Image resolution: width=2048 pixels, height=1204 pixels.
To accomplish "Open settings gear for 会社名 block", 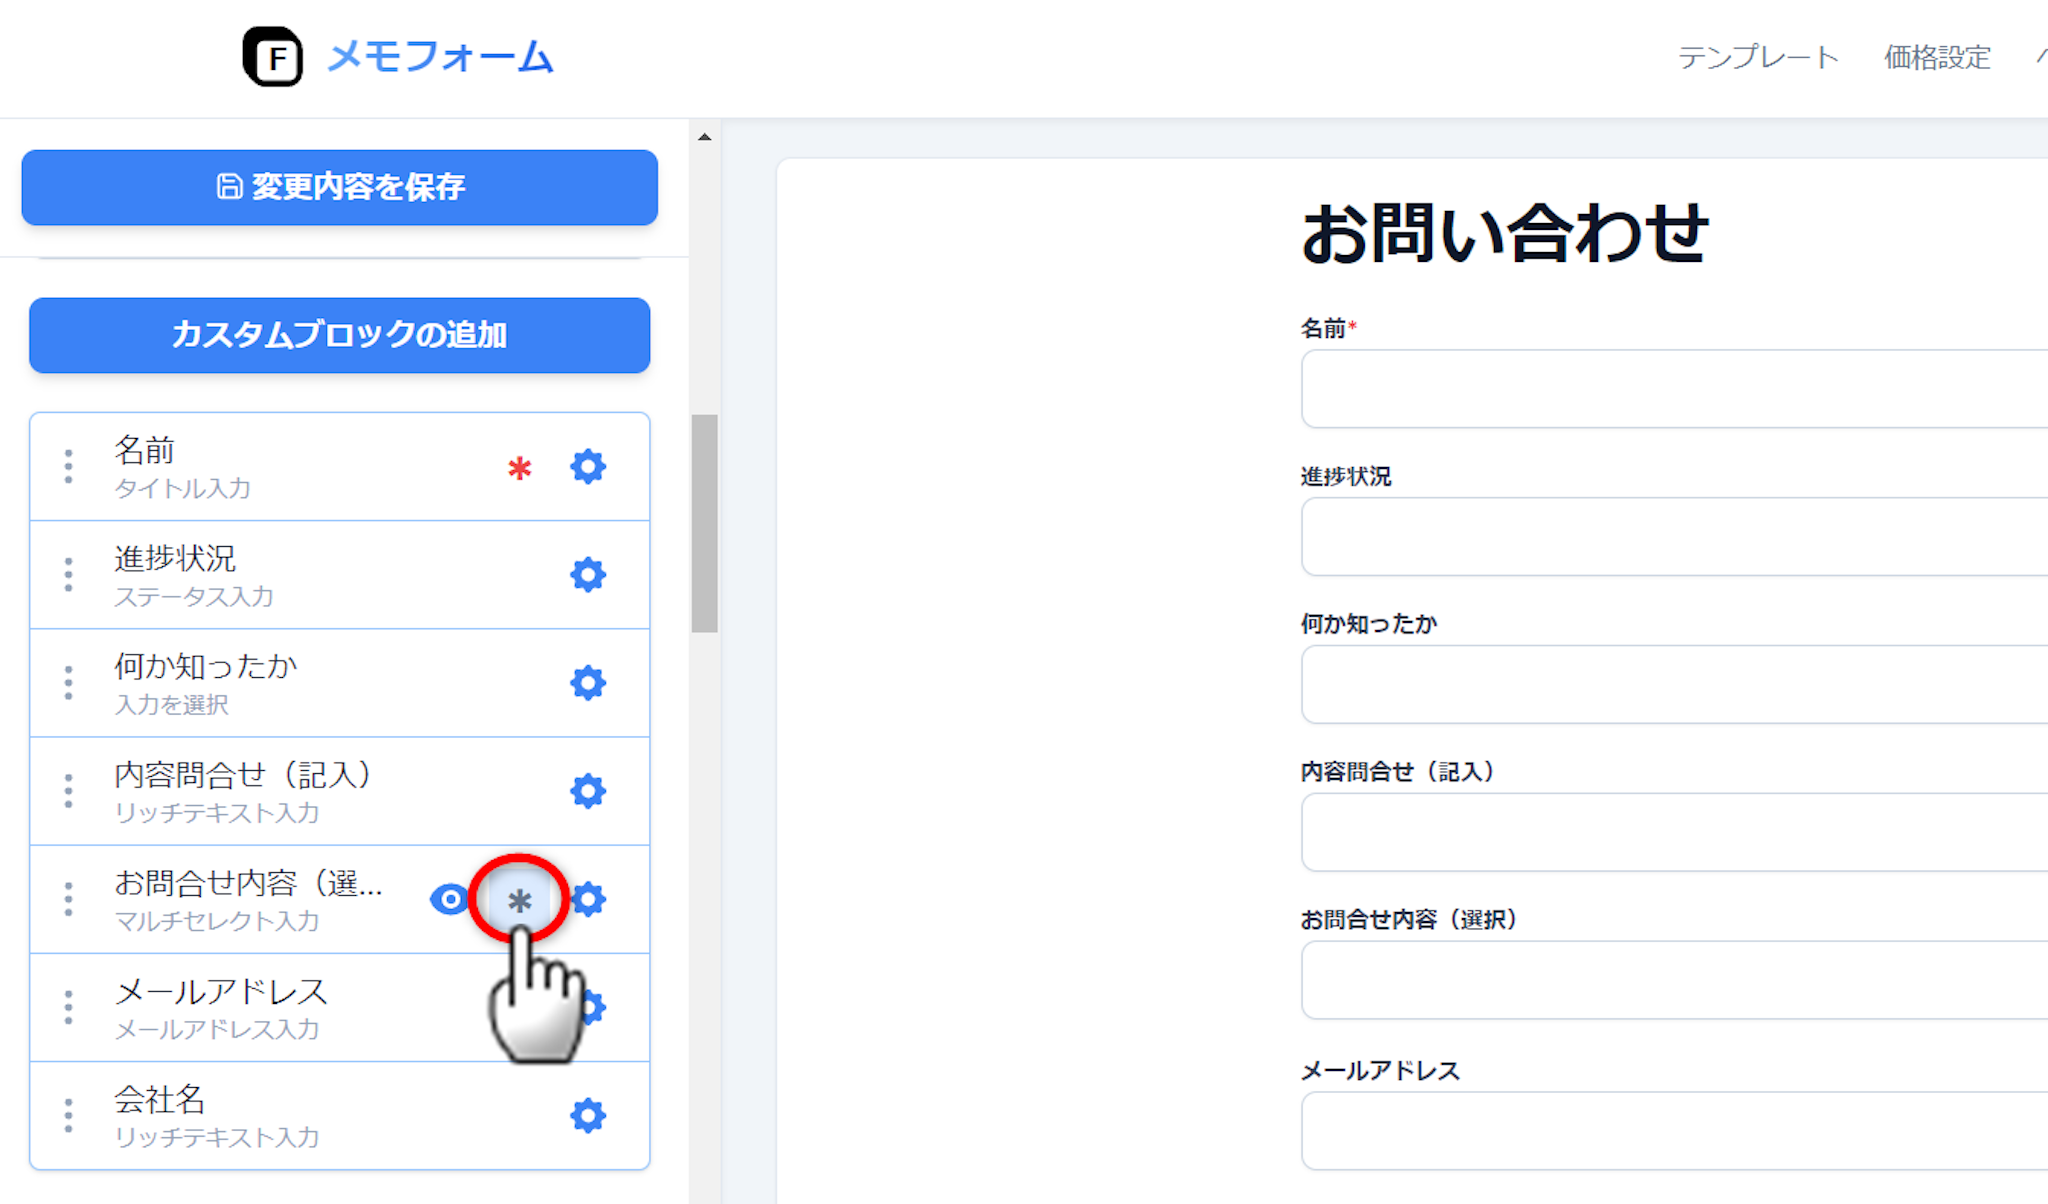I will [588, 1115].
